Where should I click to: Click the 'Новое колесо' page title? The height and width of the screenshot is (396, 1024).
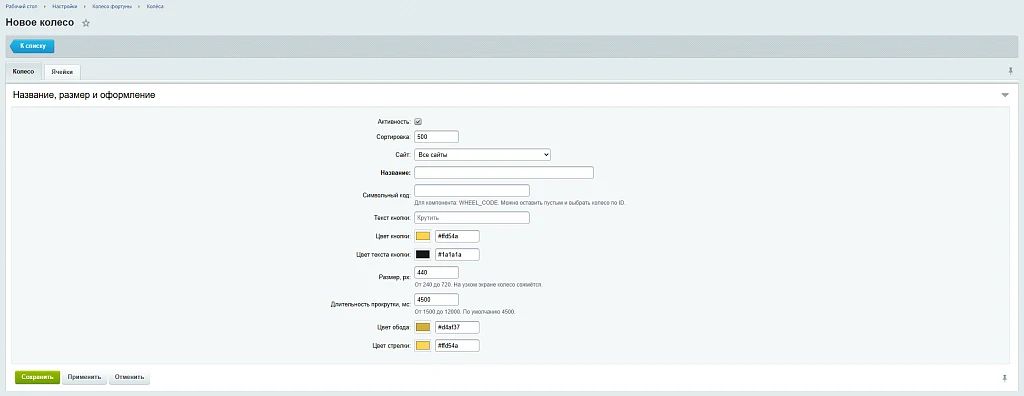pos(40,23)
